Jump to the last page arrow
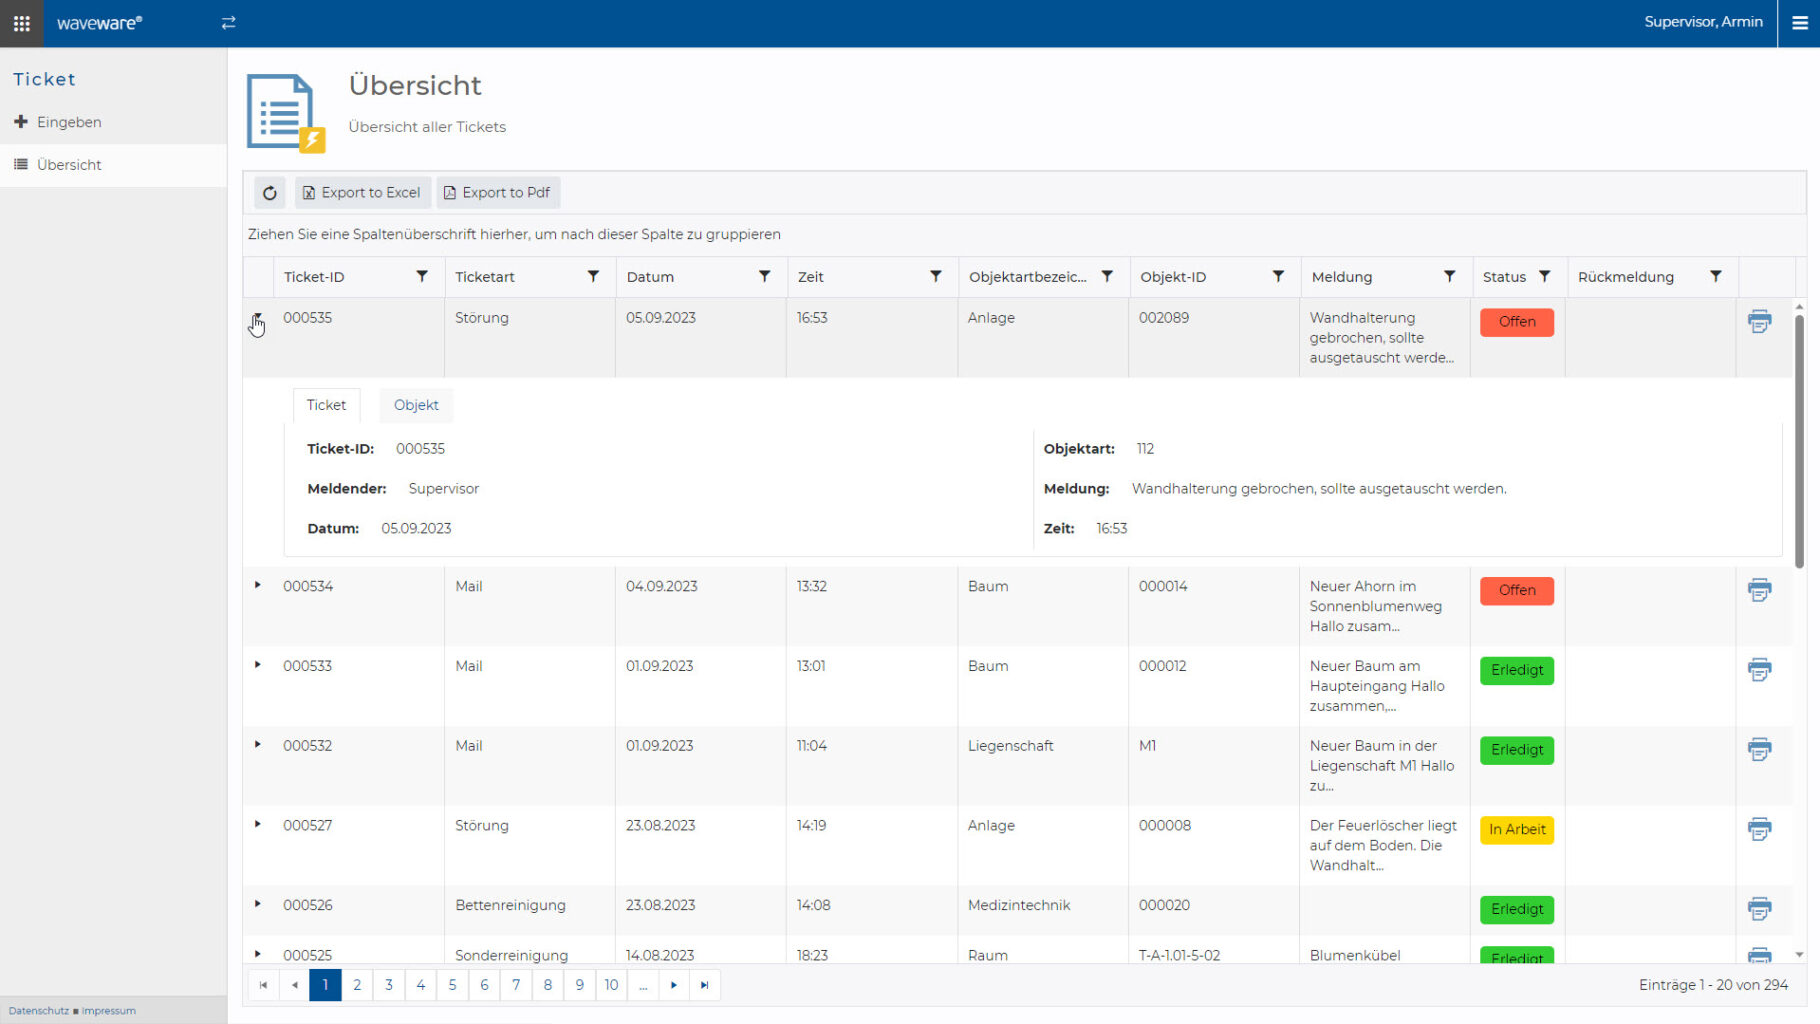Image resolution: width=1820 pixels, height=1024 pixels. (x=705, y=985)
